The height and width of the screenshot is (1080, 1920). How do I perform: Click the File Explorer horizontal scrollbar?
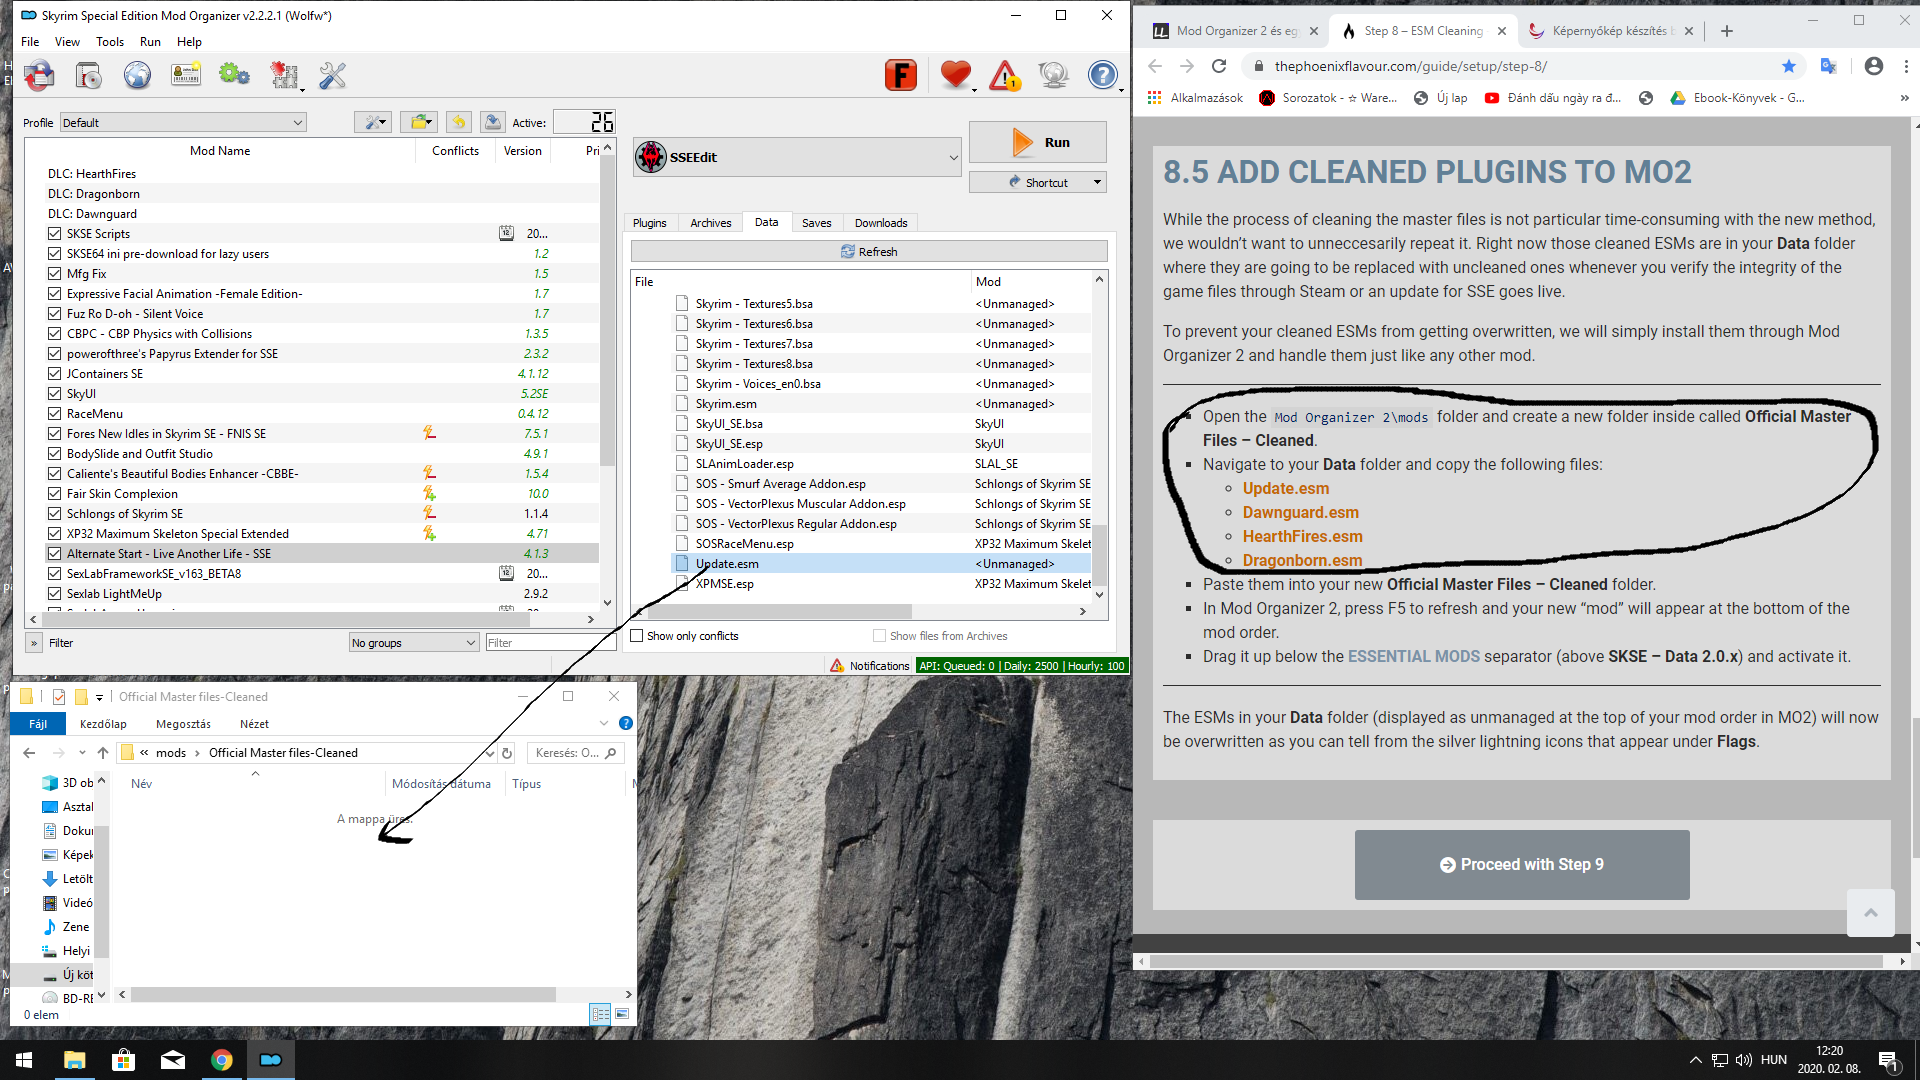[343, 995]
